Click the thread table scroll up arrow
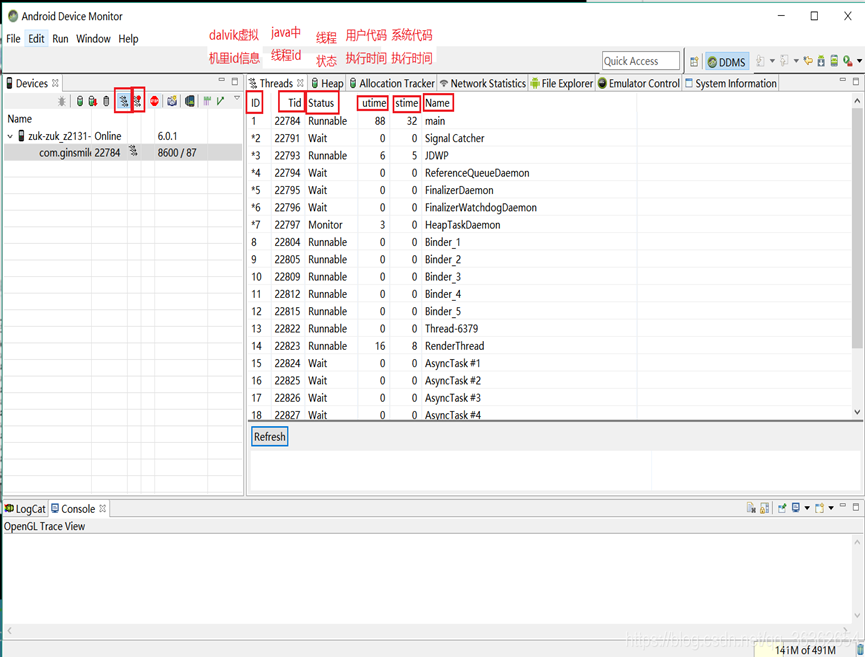The image size is (865, 657). [857, 101]
